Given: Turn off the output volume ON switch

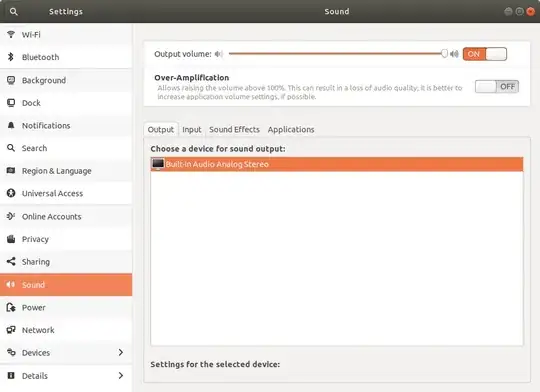Looking at the screenshot, I should (485, 54).
